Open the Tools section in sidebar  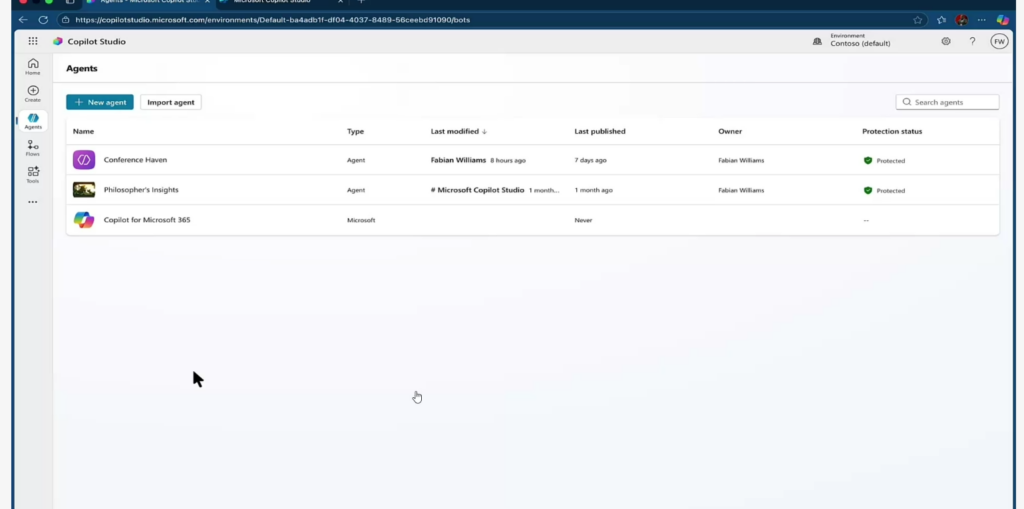(x=33, y=175)
